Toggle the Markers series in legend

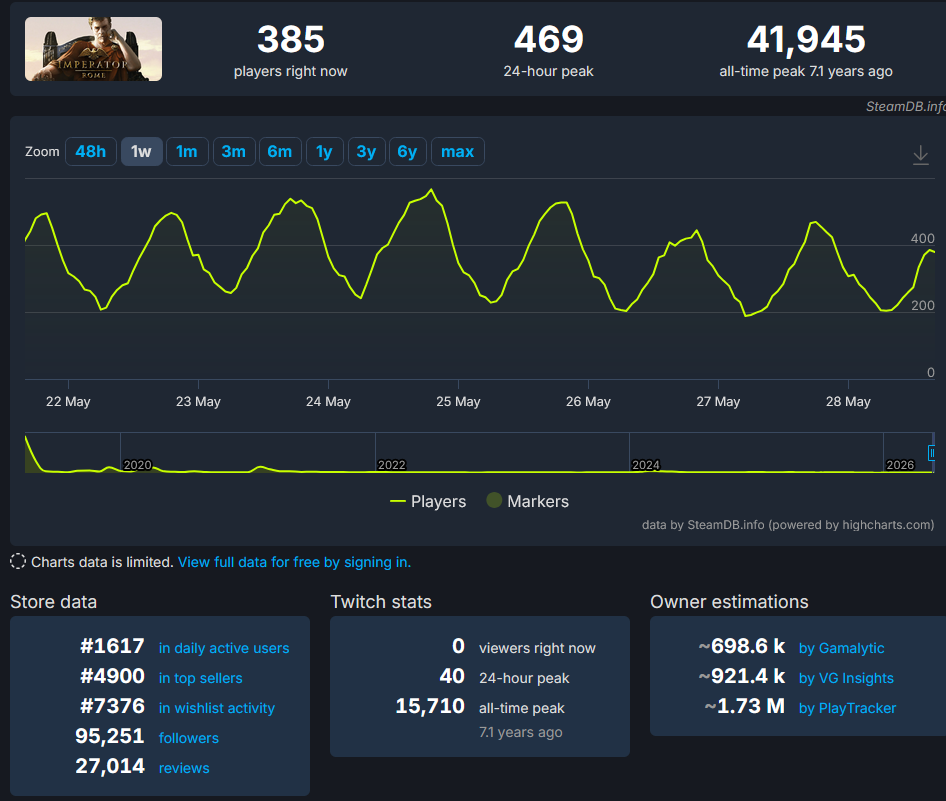528,501
